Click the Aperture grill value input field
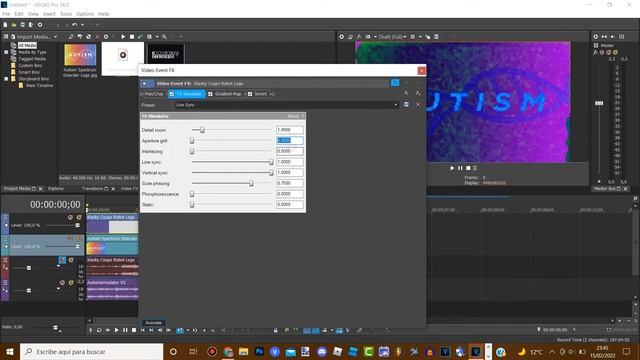Image resolution: width=640 pixels, height=360 pixels. [x=289, y=140]
